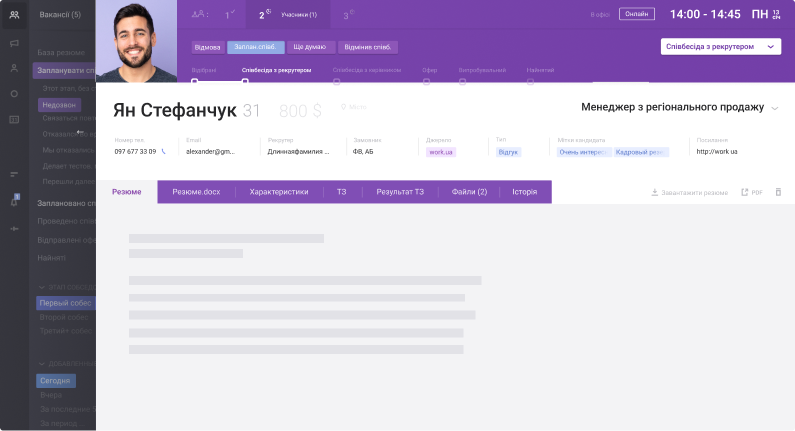
Task: Open the Резюме.docx tab
Action: 196,192
